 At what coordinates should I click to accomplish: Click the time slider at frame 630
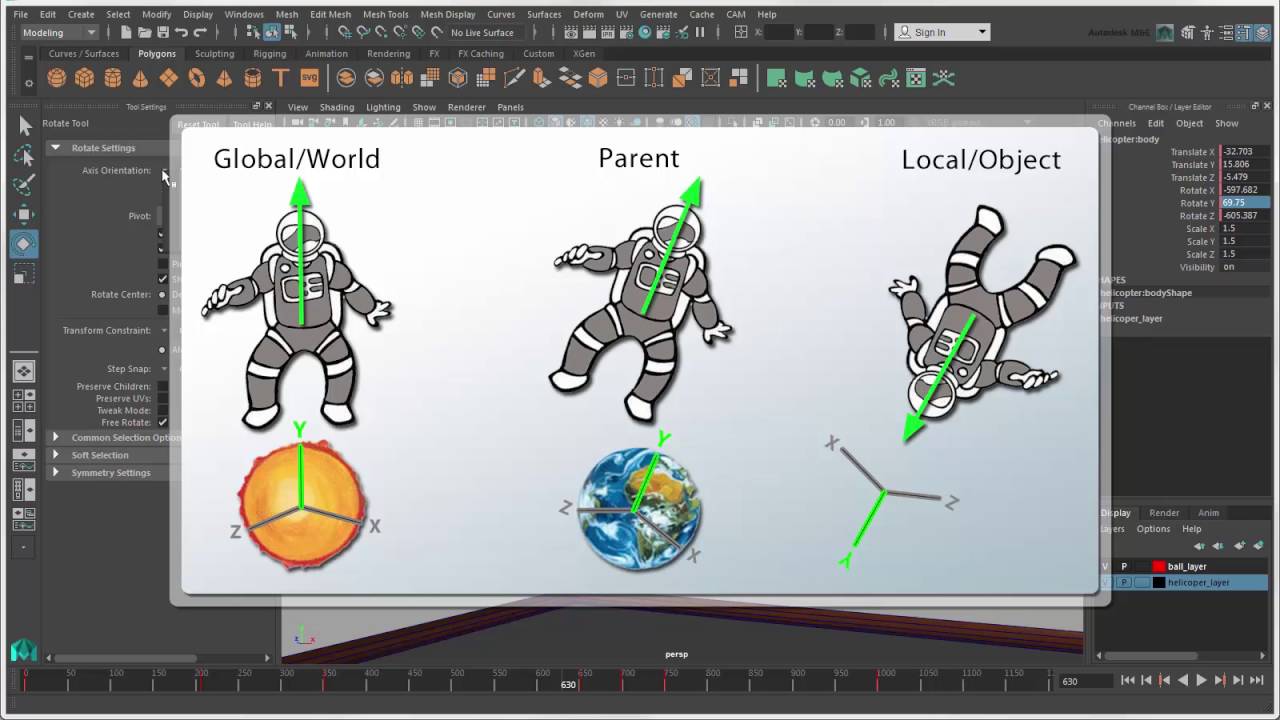pyautogui.click(x=568, y=680)
